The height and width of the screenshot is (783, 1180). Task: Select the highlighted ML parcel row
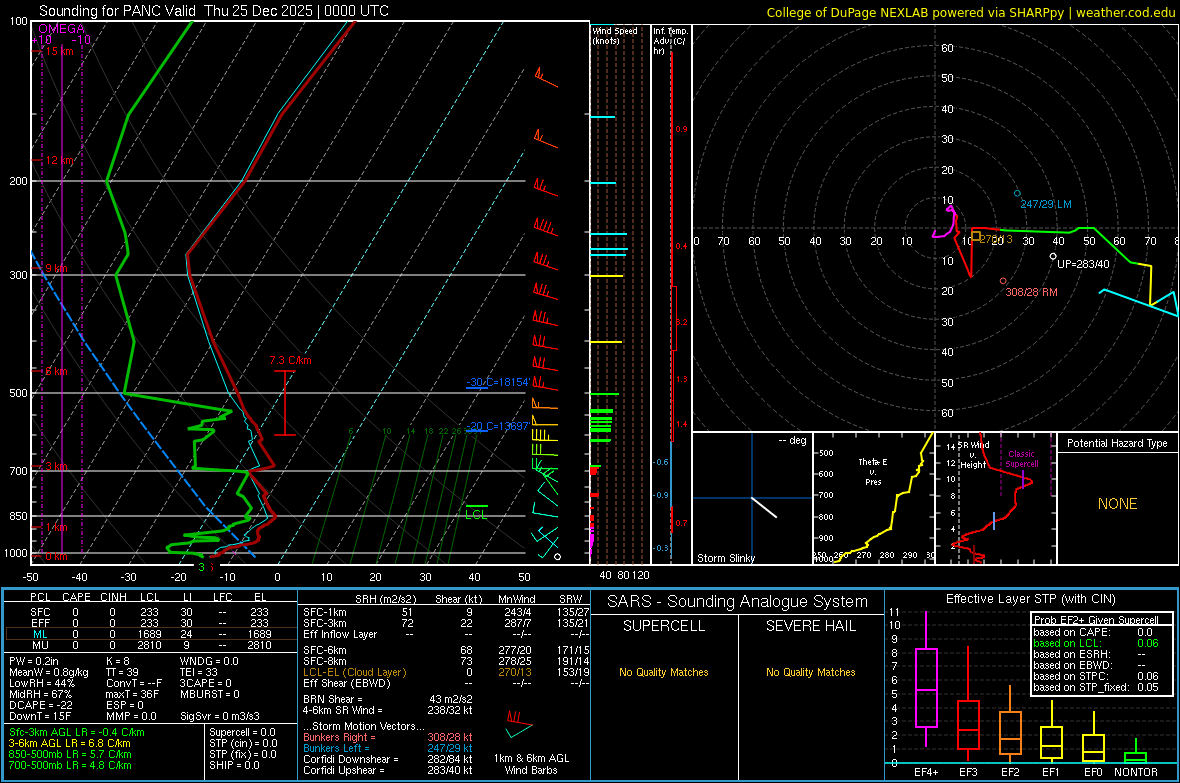[x=151, y=634]
